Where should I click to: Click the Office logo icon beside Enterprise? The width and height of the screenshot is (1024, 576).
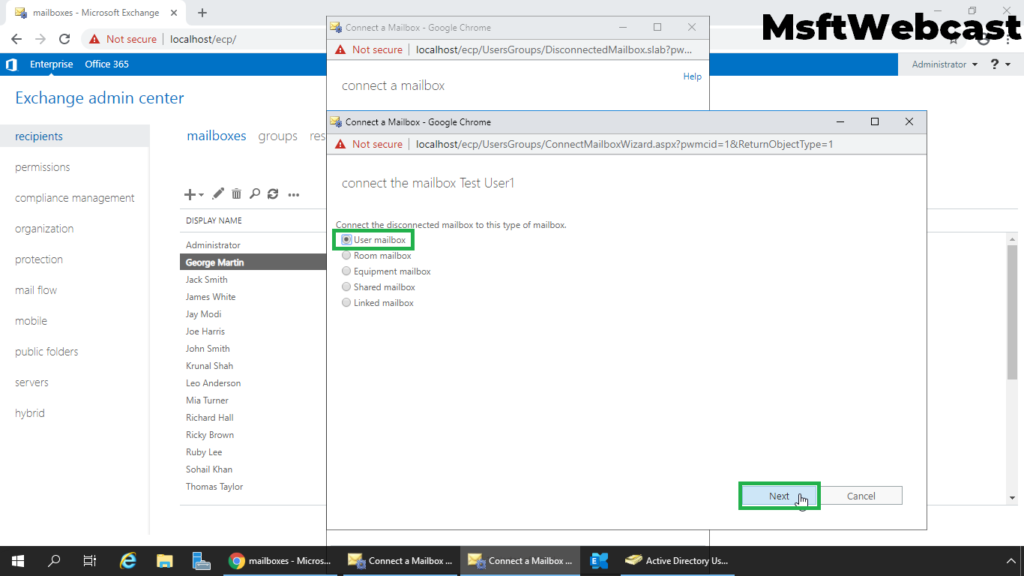11,64
